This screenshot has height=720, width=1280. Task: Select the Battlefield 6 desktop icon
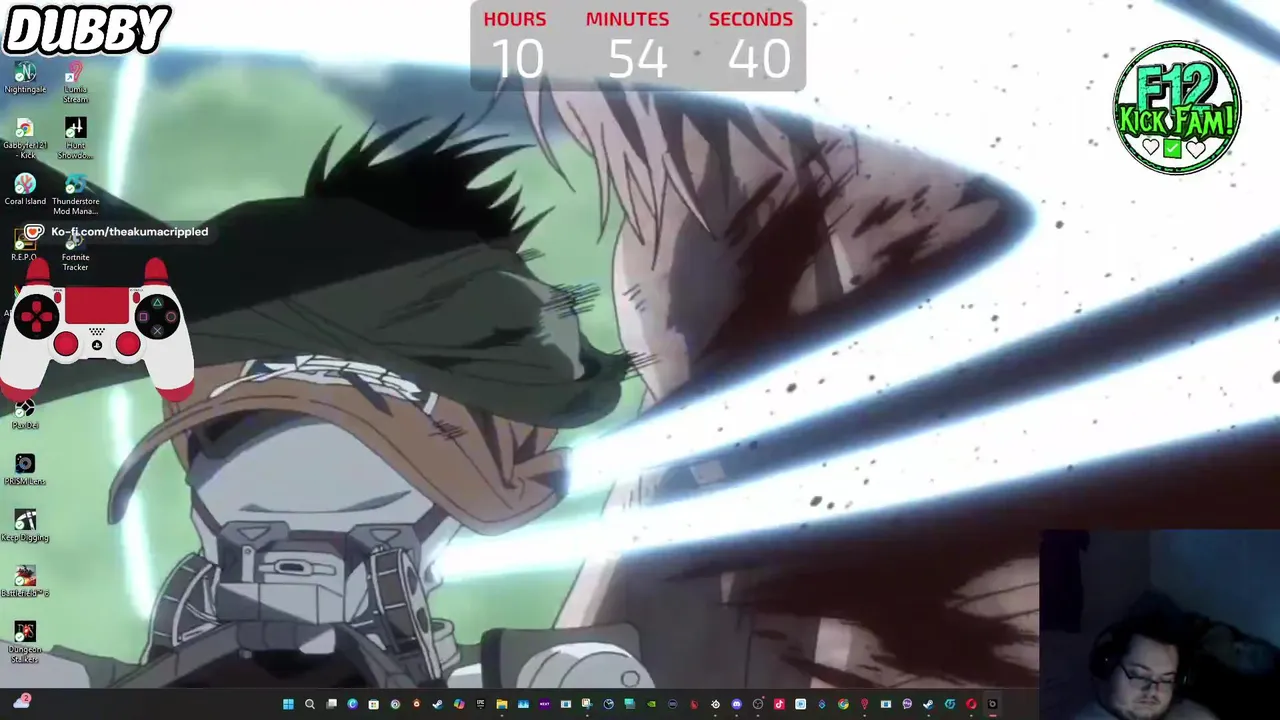[x=25, y=581]
